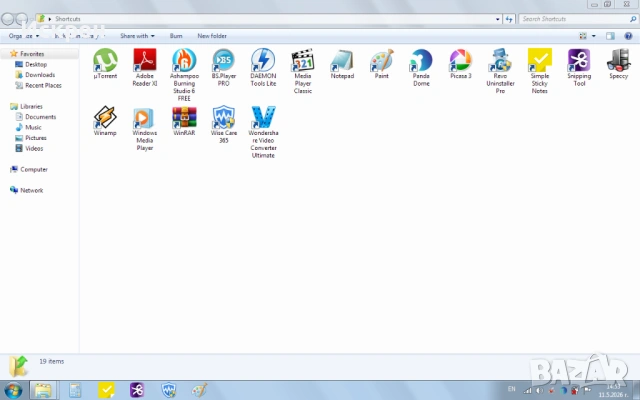Image resolution: width=640 pixels, height=400 pixels.
Task: Select the Adobe Reader XI shortcut
Action: [144, 67]
